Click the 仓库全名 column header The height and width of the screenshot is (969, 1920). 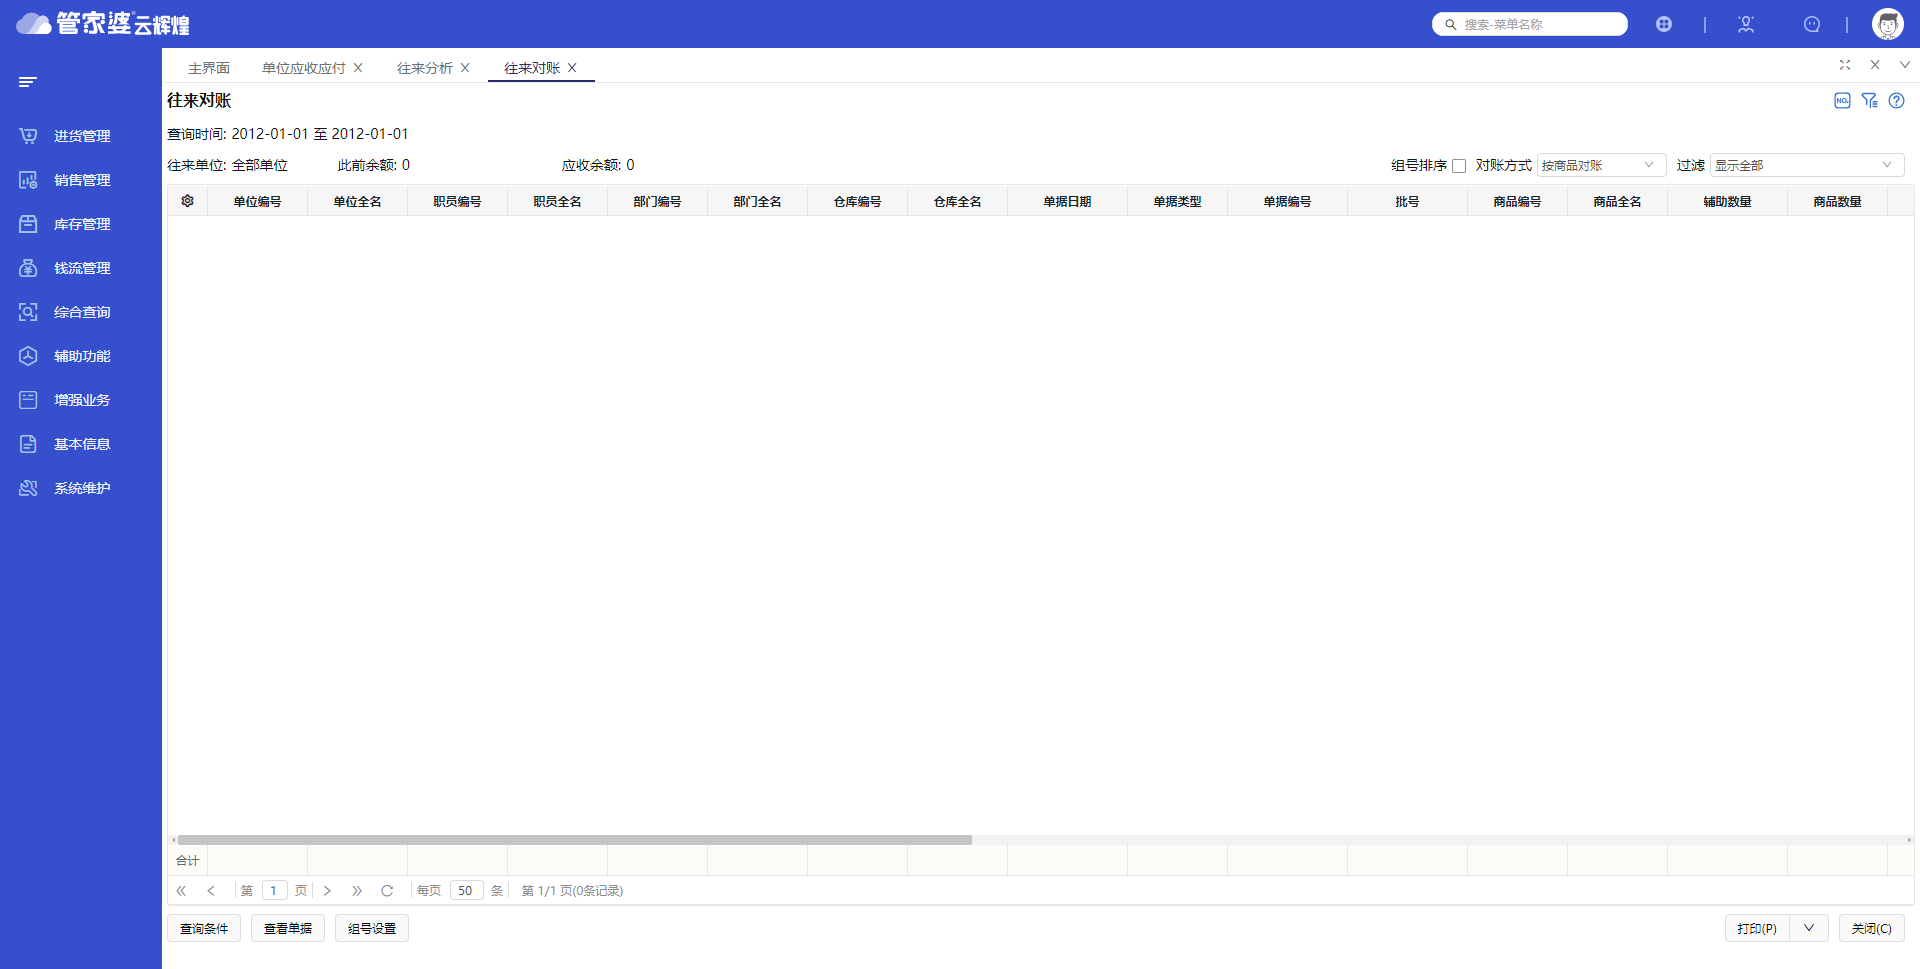[x=957, y=201]
